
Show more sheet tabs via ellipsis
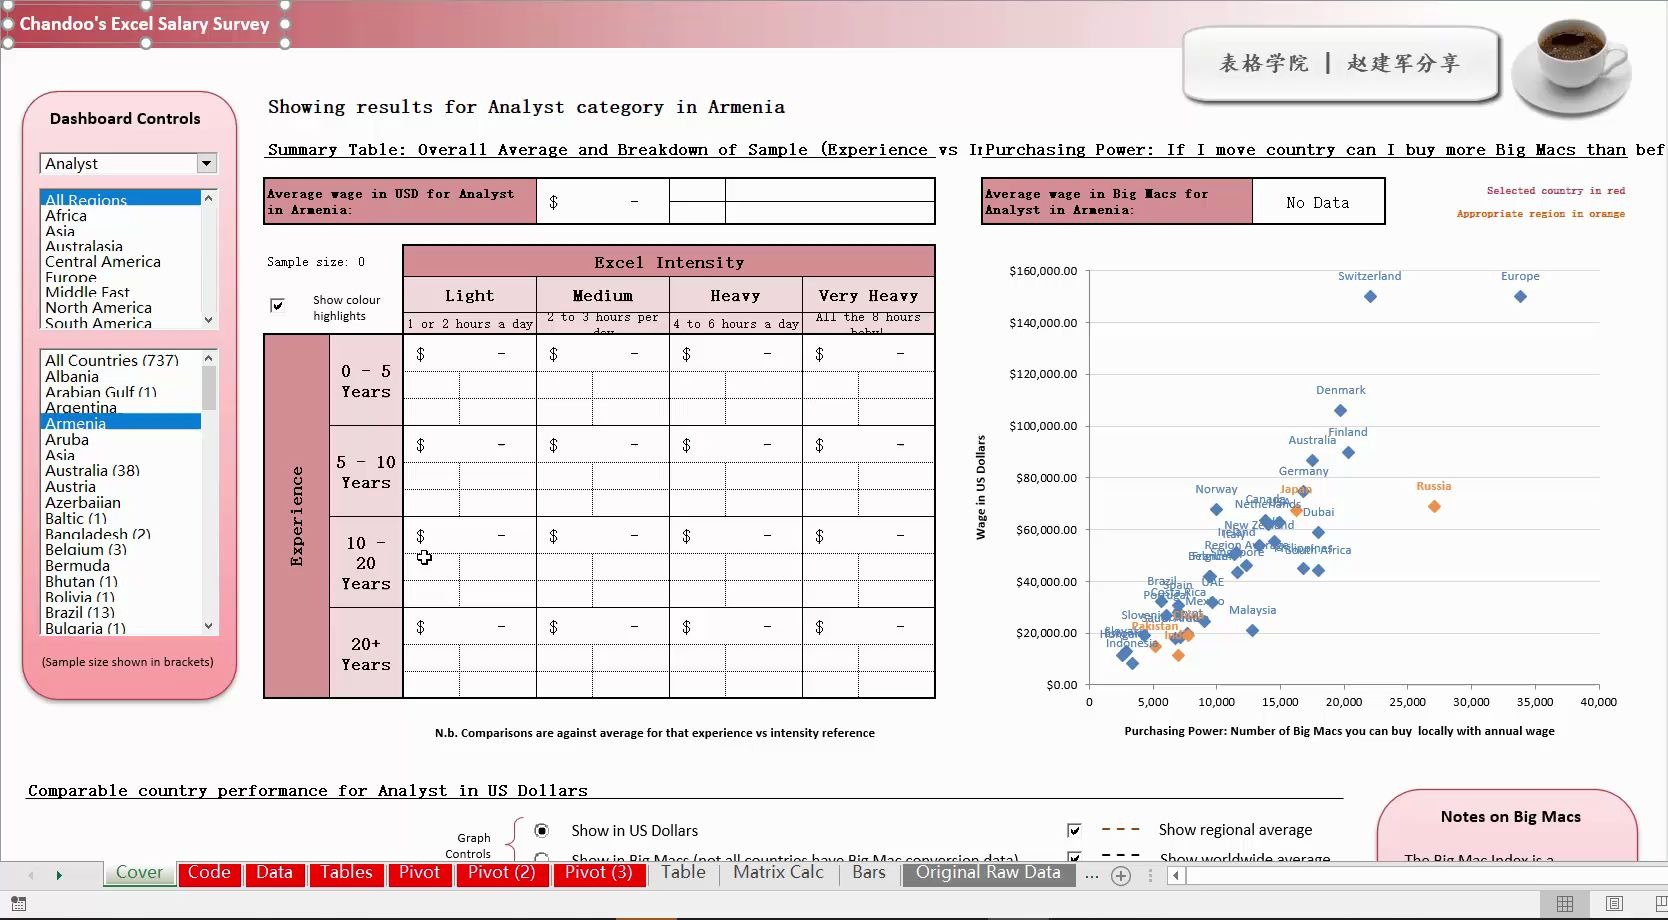click(x=1092, y=876)
